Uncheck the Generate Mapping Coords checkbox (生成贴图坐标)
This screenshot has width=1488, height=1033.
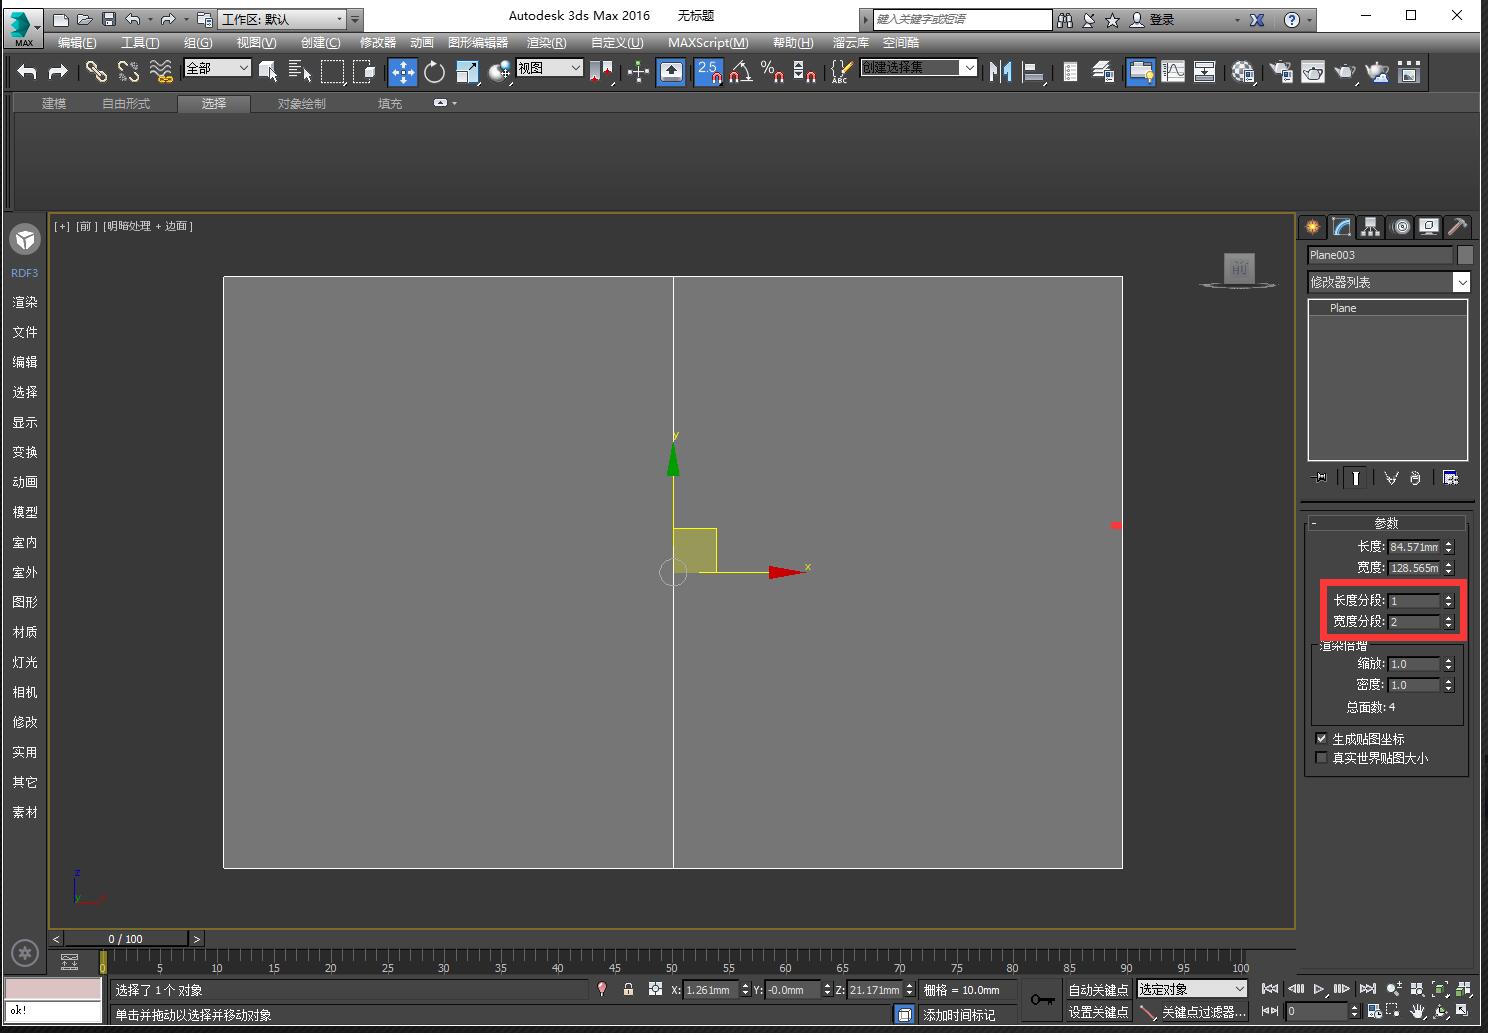coord(1321,739)
